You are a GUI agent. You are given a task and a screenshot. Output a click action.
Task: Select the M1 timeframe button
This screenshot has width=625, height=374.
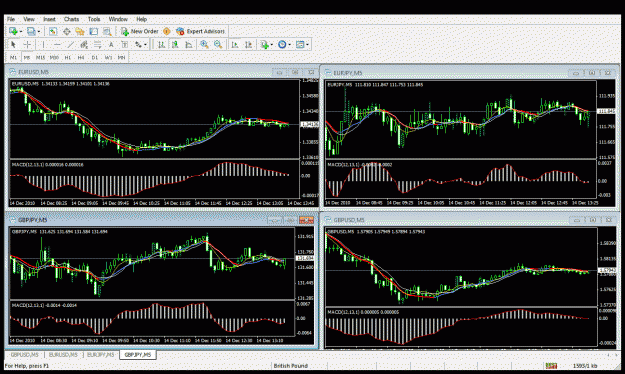(x=14, y=58)
